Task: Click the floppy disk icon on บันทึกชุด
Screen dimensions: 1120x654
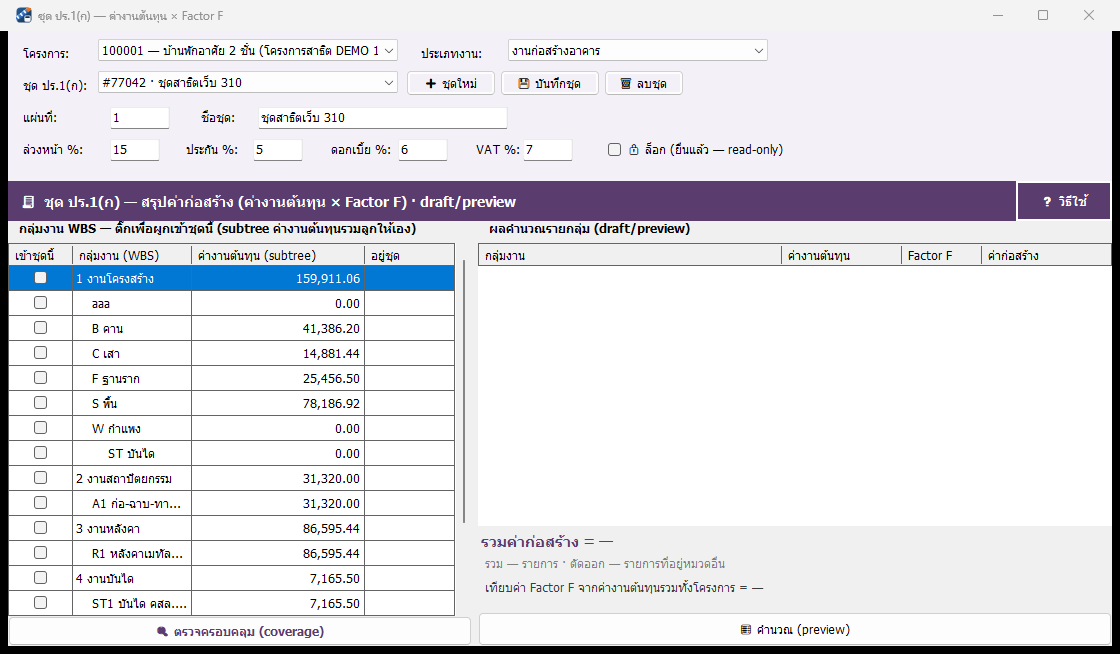Action: point(524,84)
